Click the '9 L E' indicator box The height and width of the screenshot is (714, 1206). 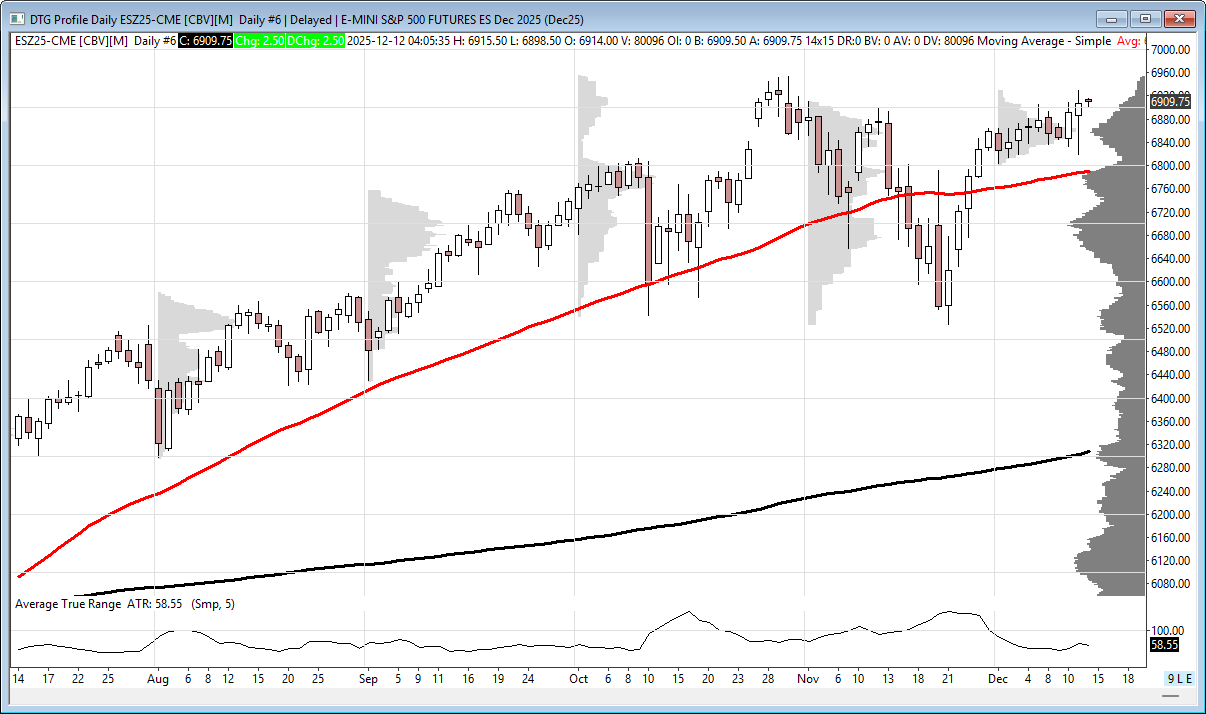pos(1180,679)
